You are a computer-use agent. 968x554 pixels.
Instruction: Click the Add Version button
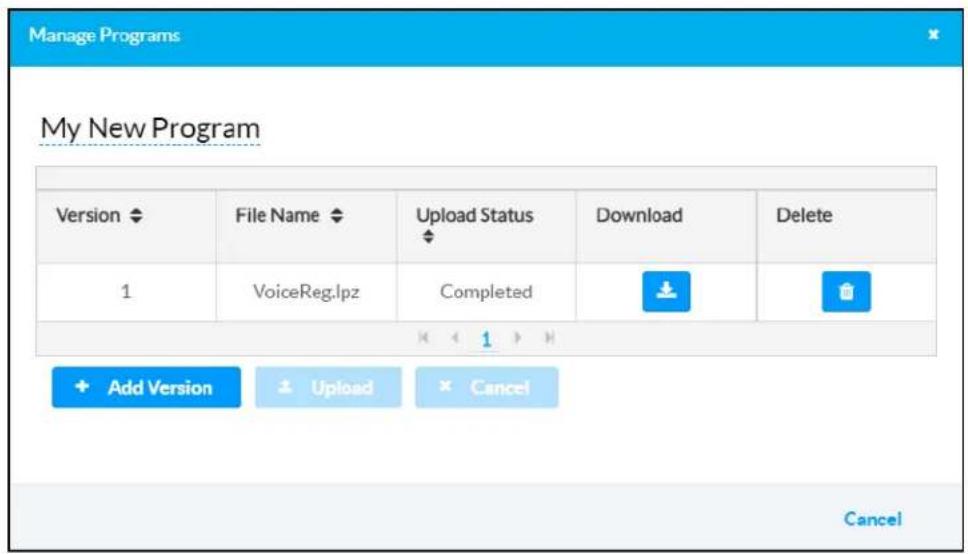(x=146, y=387)
